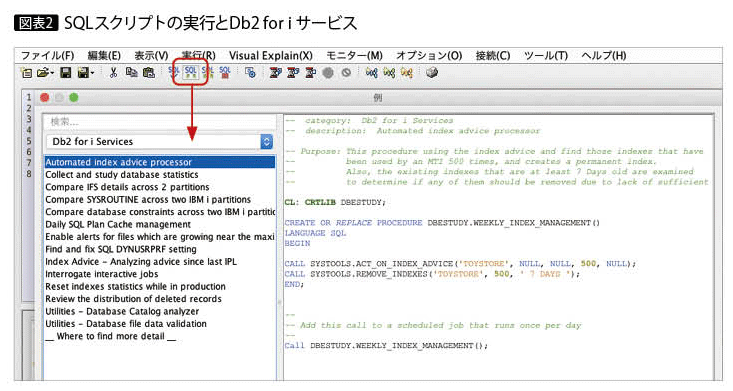Click the blue settings icon after SQL icons
733x391 pixels.
251,73
